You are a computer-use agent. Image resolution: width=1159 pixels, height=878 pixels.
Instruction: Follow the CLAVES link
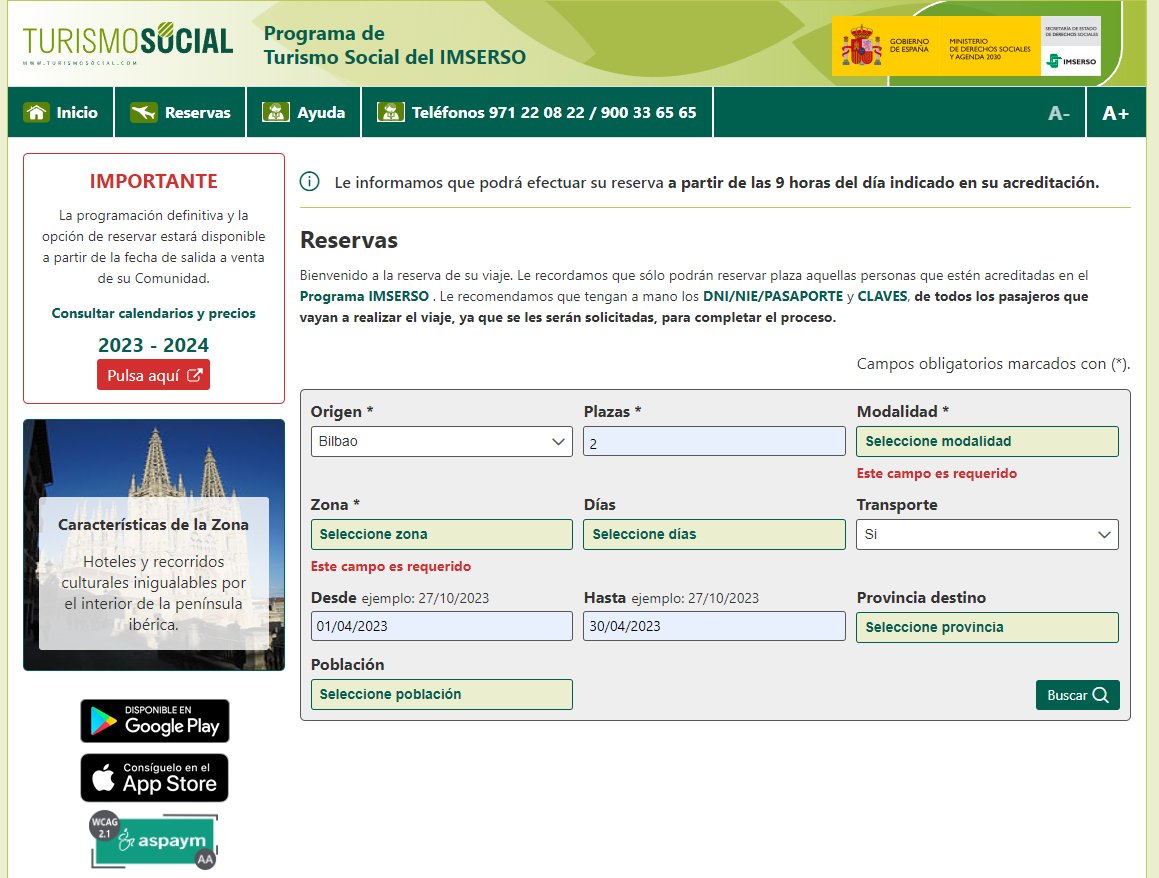click(x=883, y=296)
